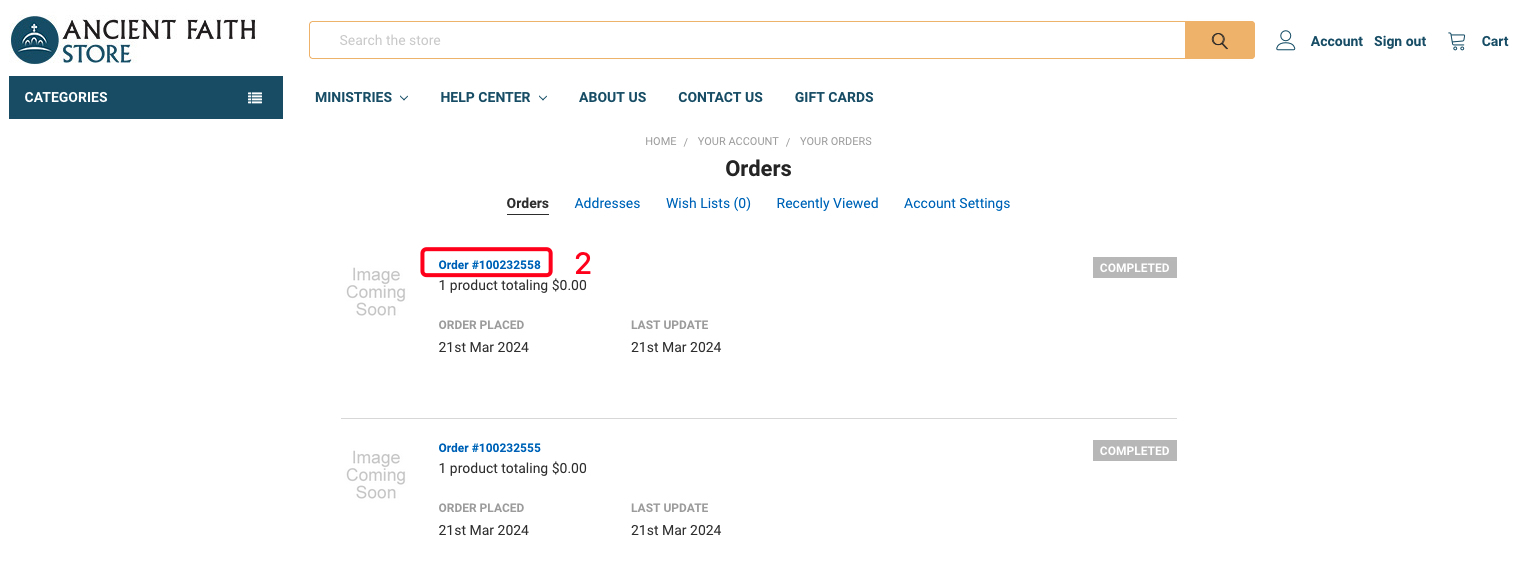Switch to the Addresses tab

pyautogui.click(x=607, y=203)
